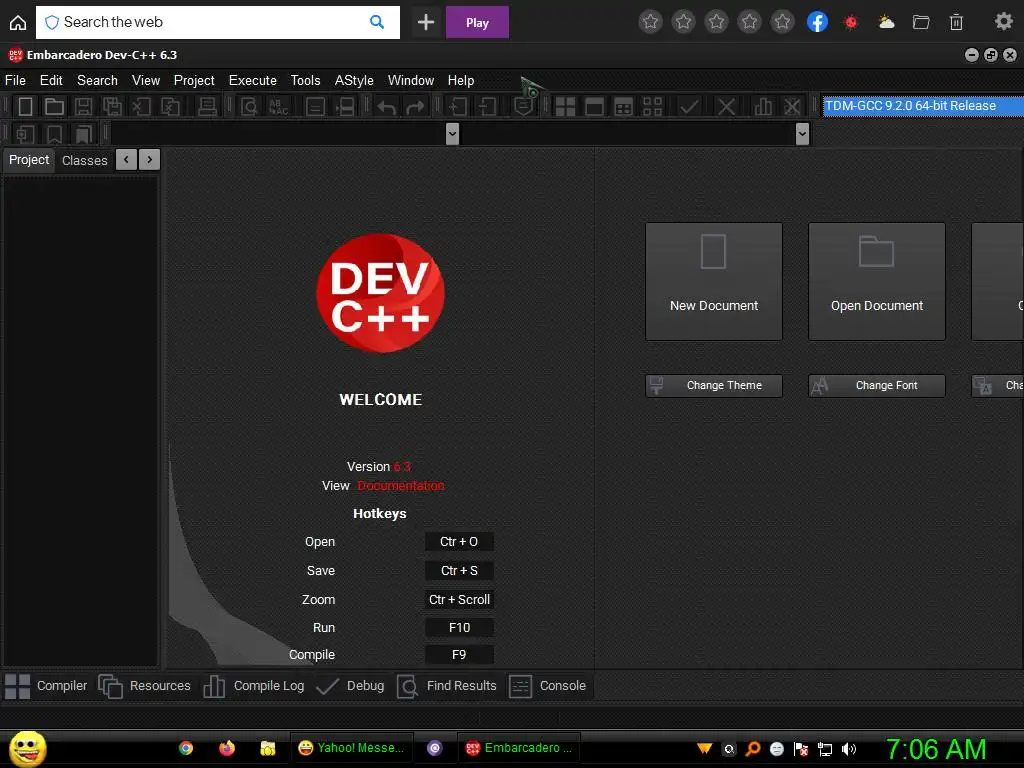Viewport: 1024px width, 768px height.
Task: Click the volume speaker tray icon
Action: [848, 749]
